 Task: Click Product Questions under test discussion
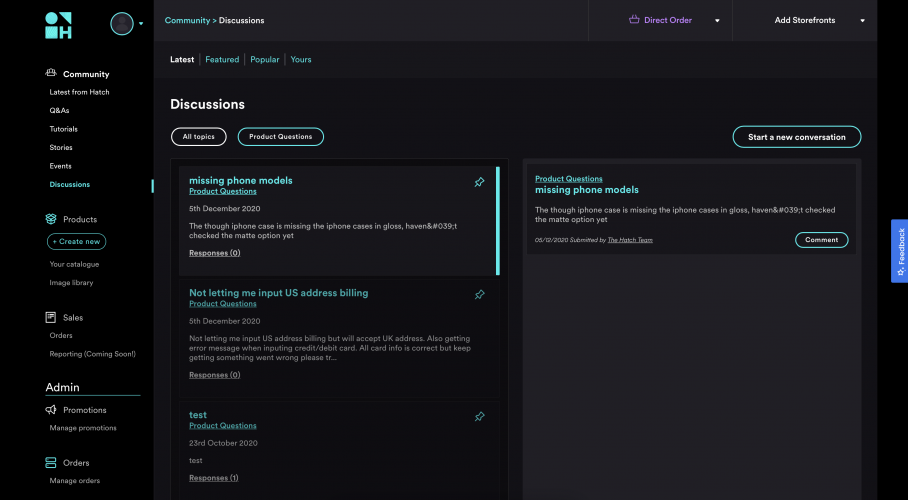pyautogui.click(x=222, y=425)
